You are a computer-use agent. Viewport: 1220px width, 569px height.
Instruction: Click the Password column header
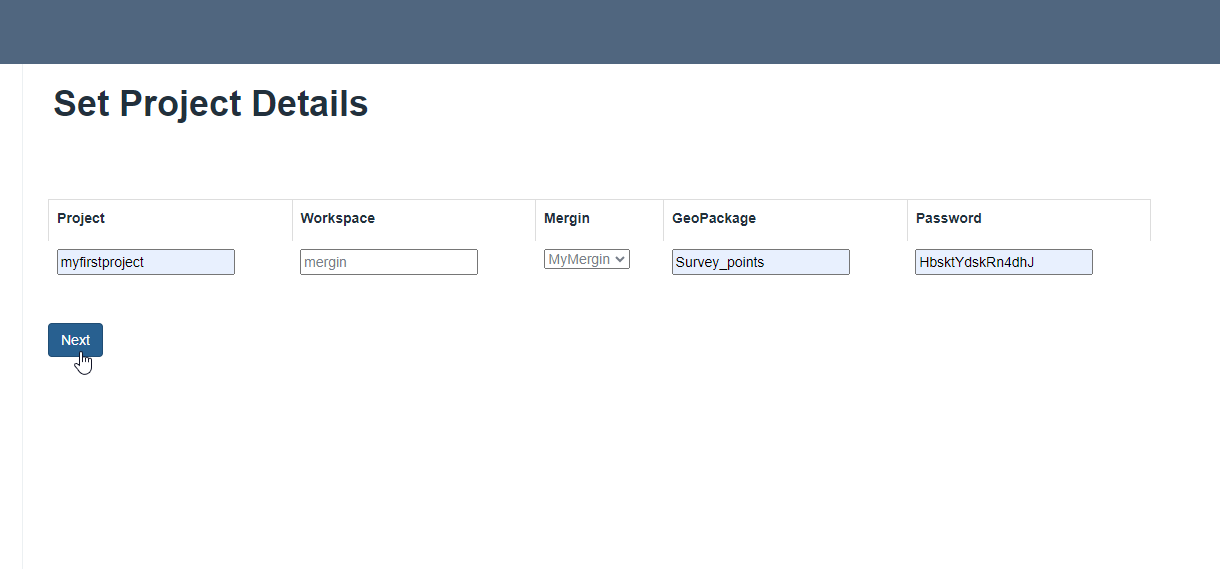click(949, 218)
